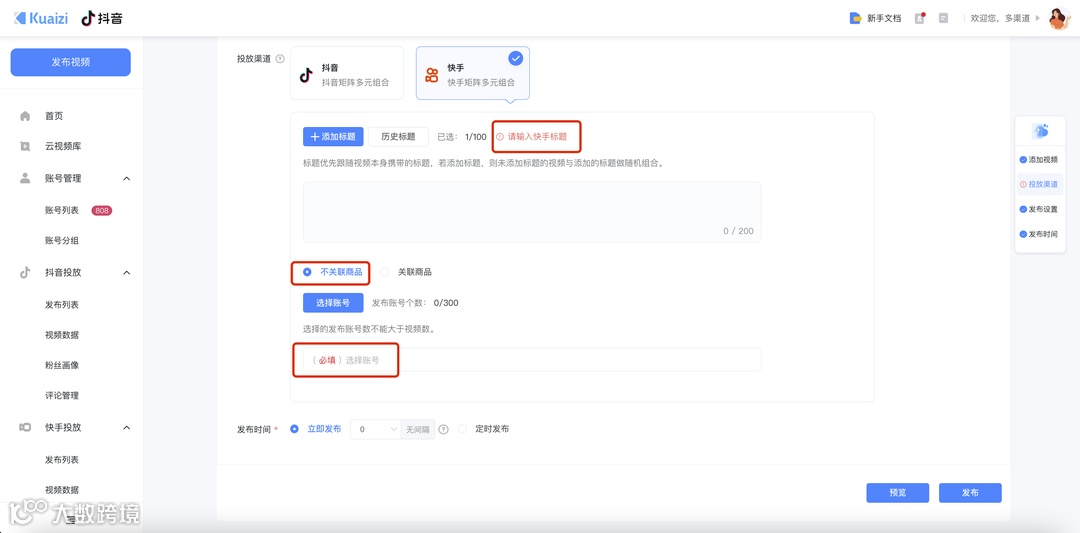
Task: Click the message list icon in header
Action: [943, 19]
